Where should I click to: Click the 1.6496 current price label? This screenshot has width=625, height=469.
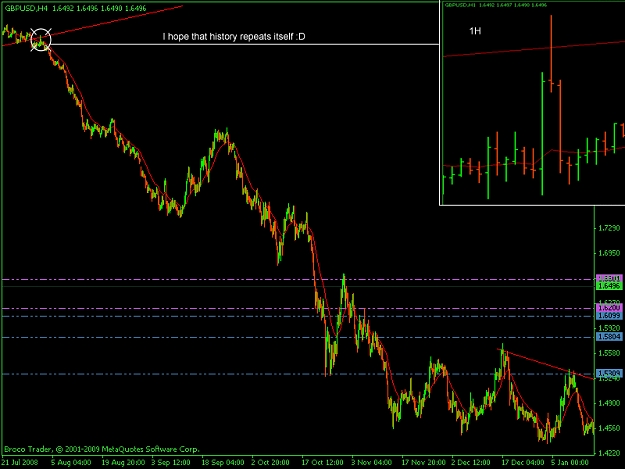pos(609,286)
